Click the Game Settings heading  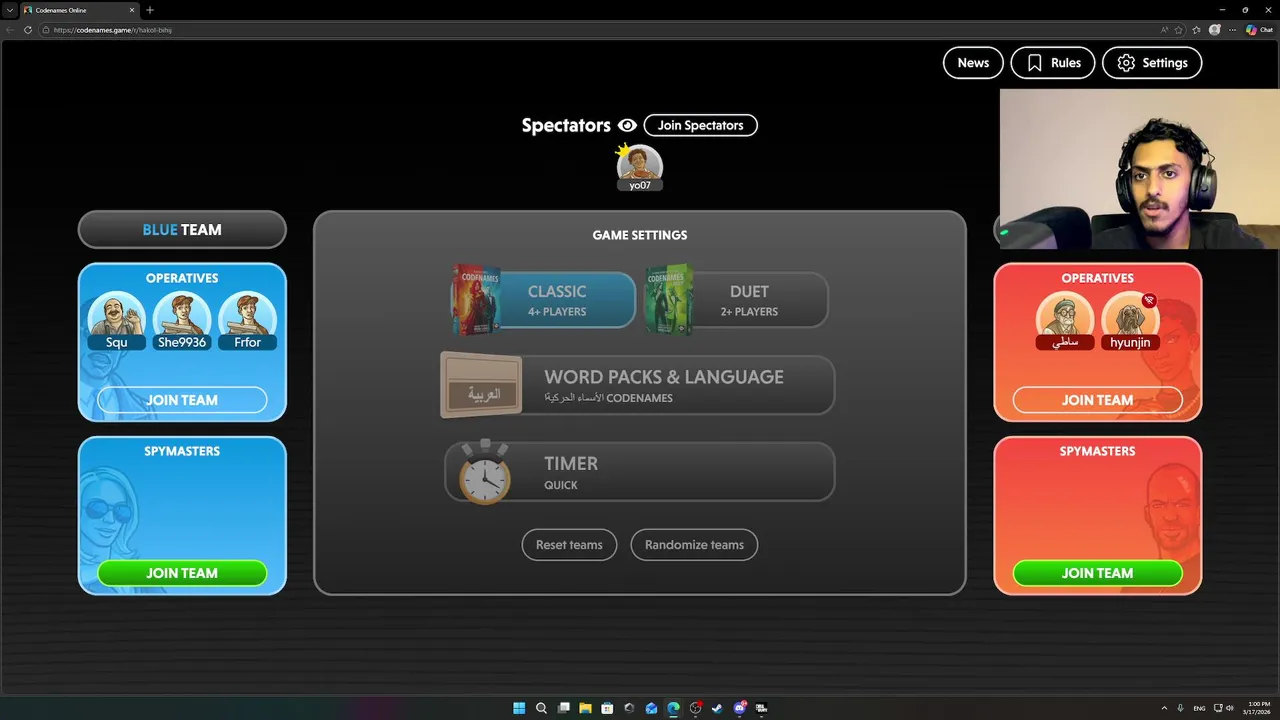tap(640, 235)
